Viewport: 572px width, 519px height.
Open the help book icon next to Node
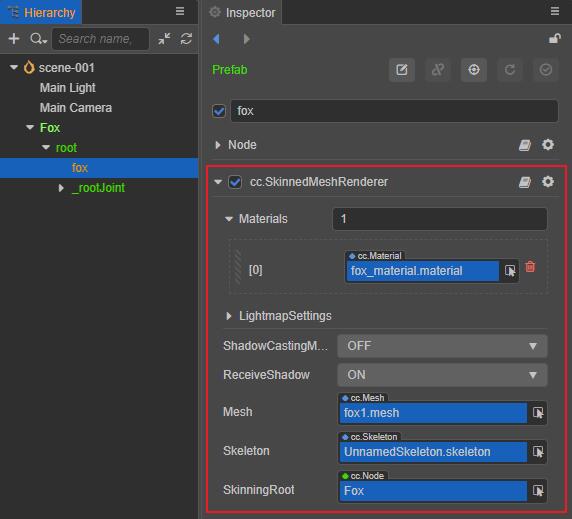click(525, 145)
